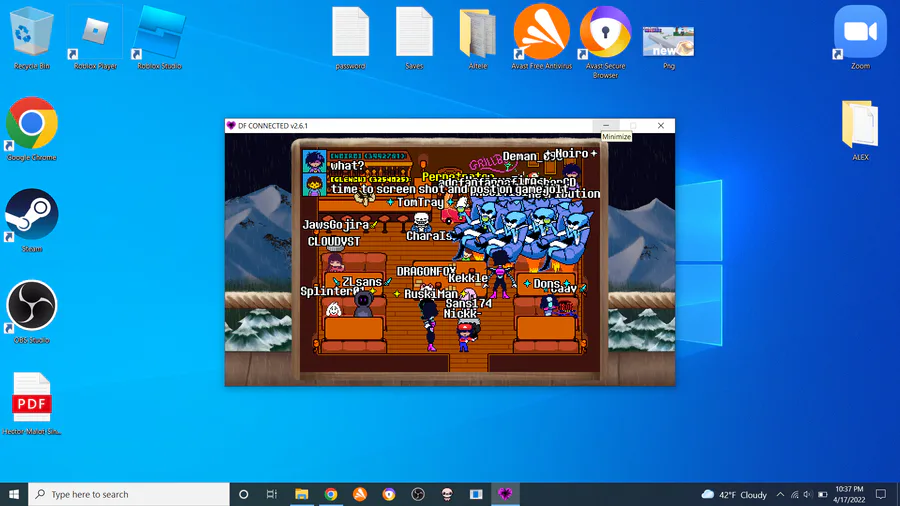The image size is (900, 506).
Task: Open the clock showing 10:37 PM
Action: coord(849,495)
